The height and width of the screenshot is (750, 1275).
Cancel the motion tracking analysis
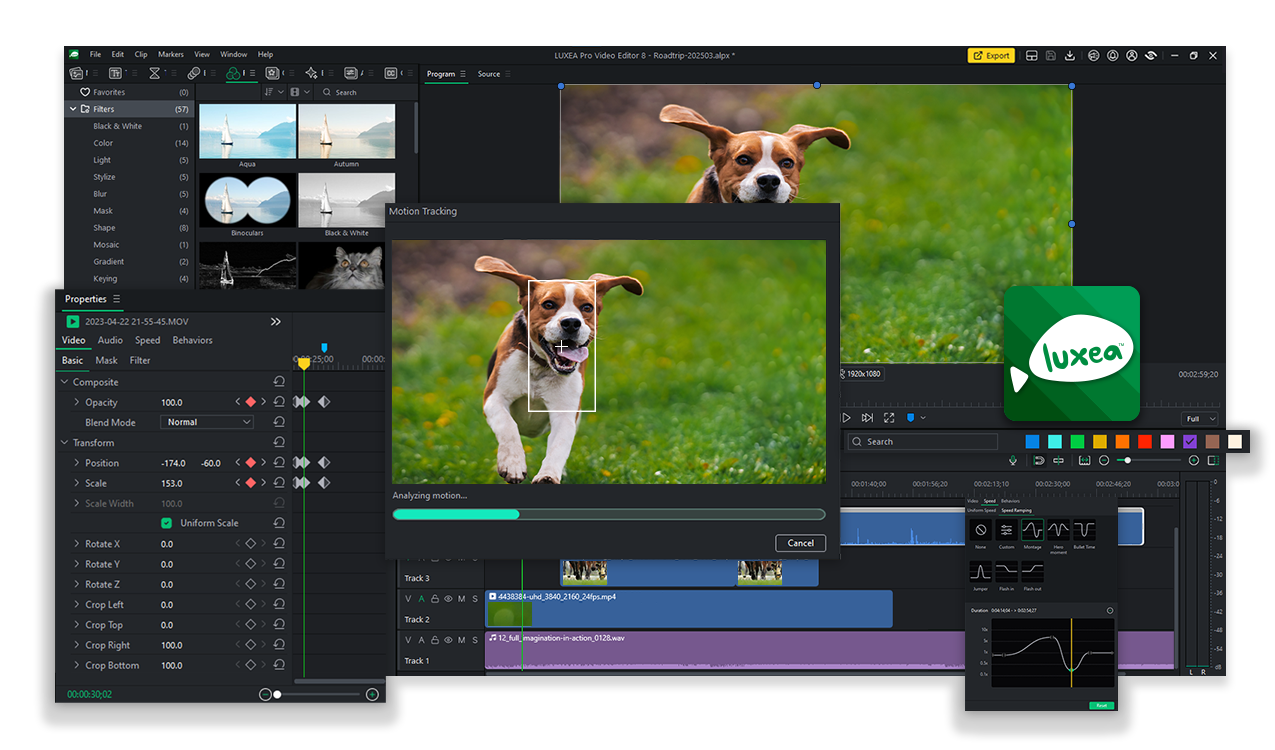tap(800, 543)
